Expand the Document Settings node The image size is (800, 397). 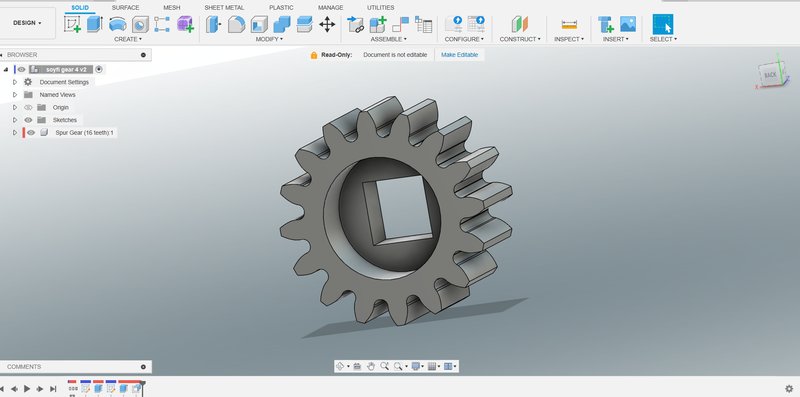(15, 82)
